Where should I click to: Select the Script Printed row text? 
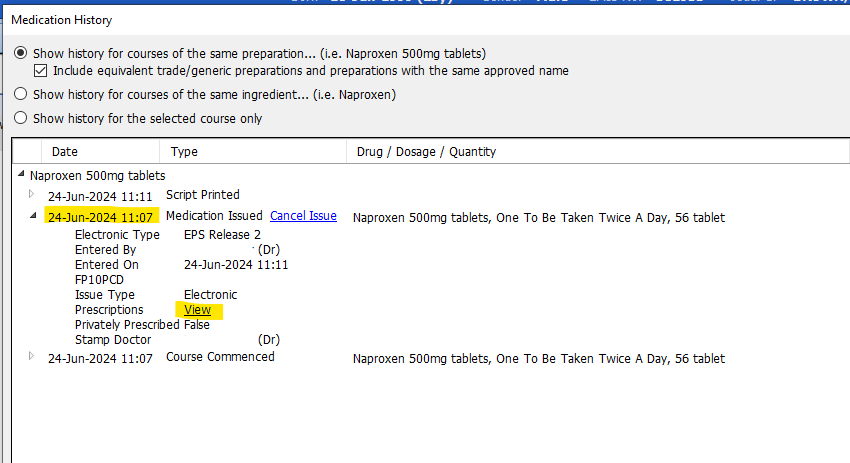click(202, 195)
